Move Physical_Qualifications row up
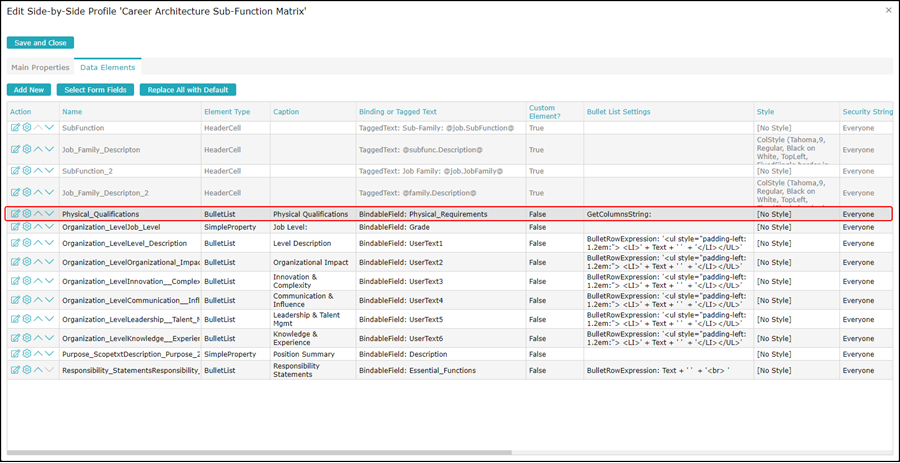 pyautogui.click(x=38, y=214)
